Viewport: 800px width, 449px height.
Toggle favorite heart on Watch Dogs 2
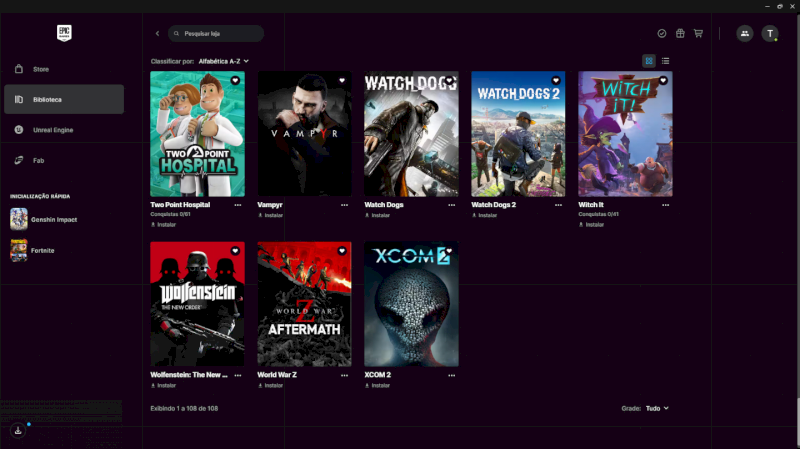[556, 81]
